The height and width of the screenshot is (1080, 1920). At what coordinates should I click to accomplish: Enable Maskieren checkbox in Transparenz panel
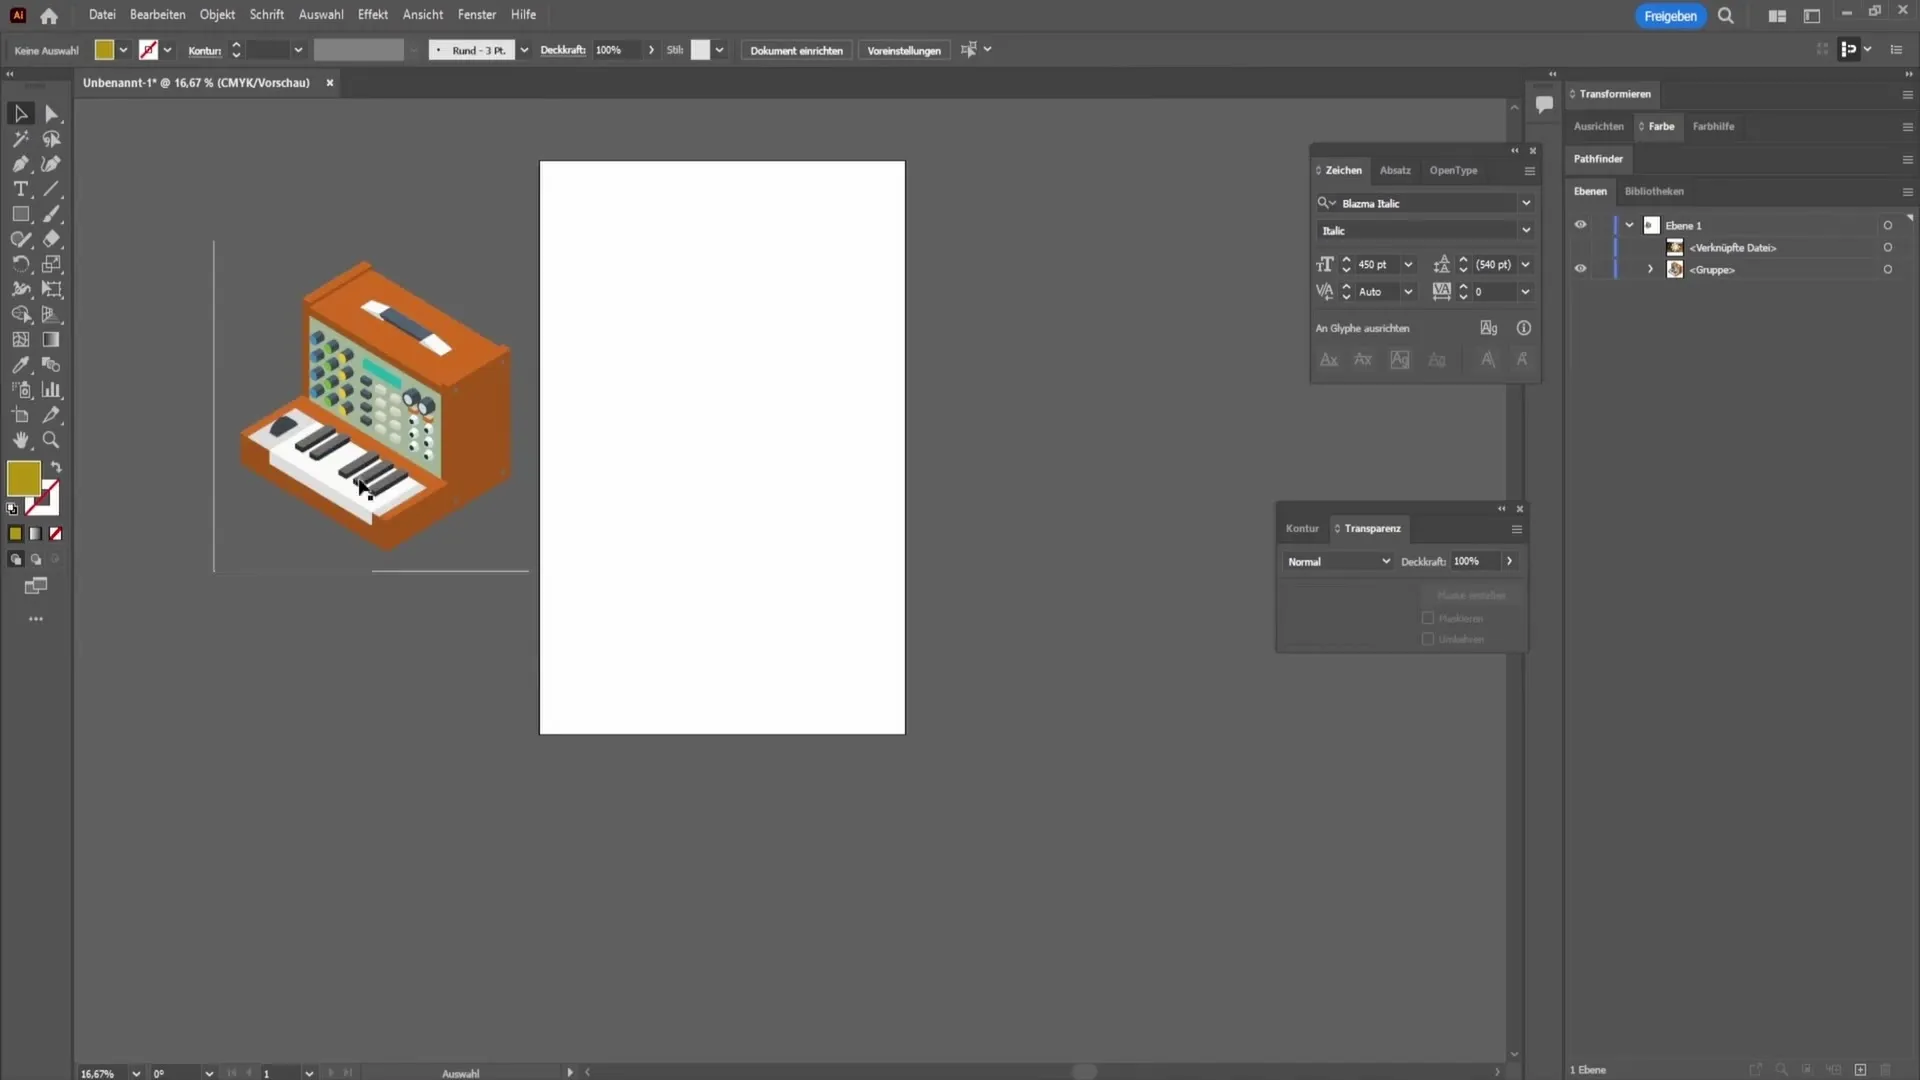tap(1428, 618)
